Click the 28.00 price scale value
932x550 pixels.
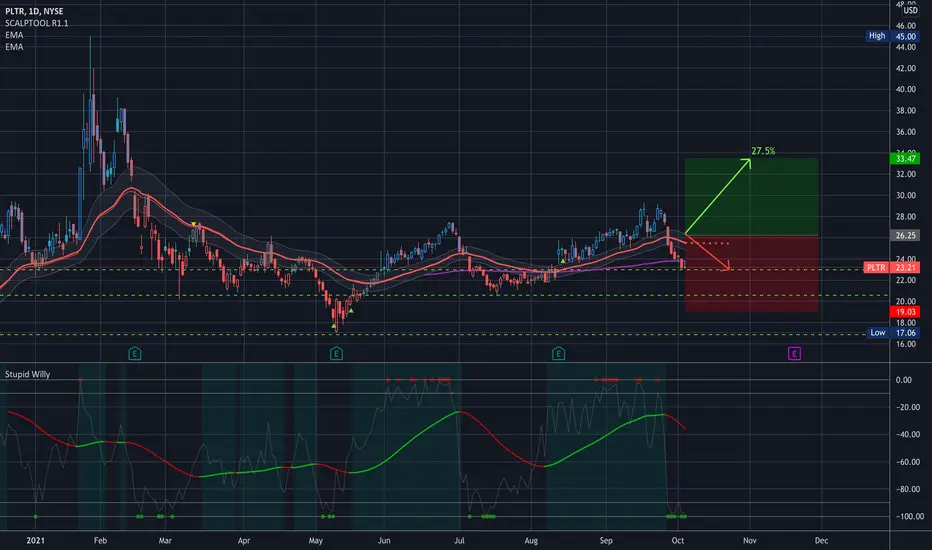(905, 216)
